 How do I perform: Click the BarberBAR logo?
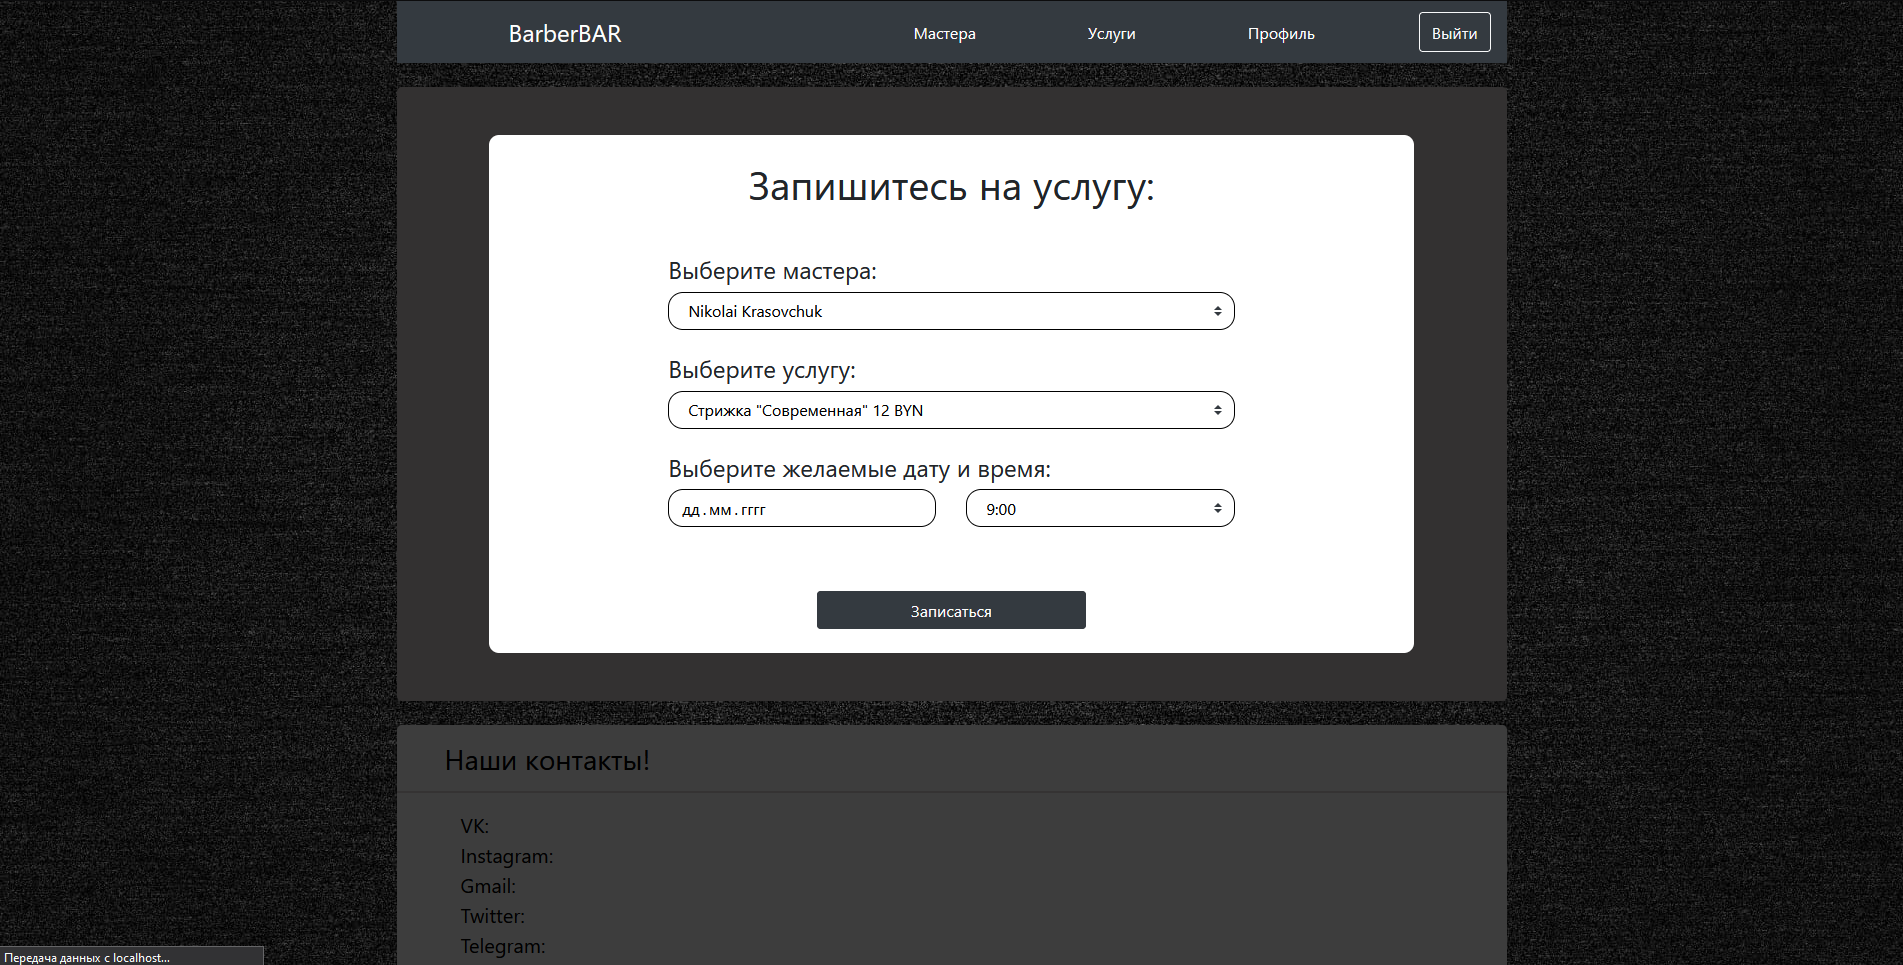[x=563, y=33]
